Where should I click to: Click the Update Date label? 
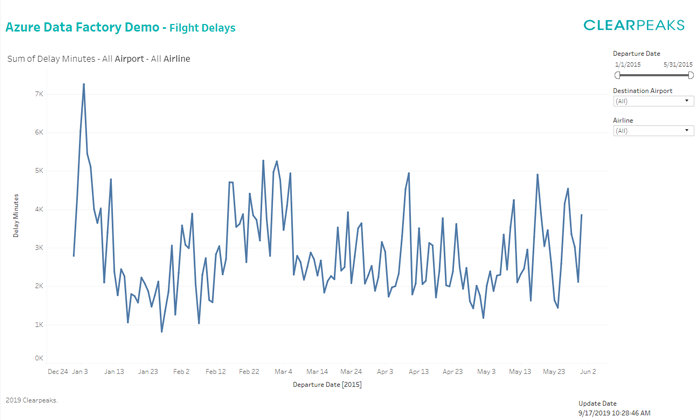pos(597,403)
